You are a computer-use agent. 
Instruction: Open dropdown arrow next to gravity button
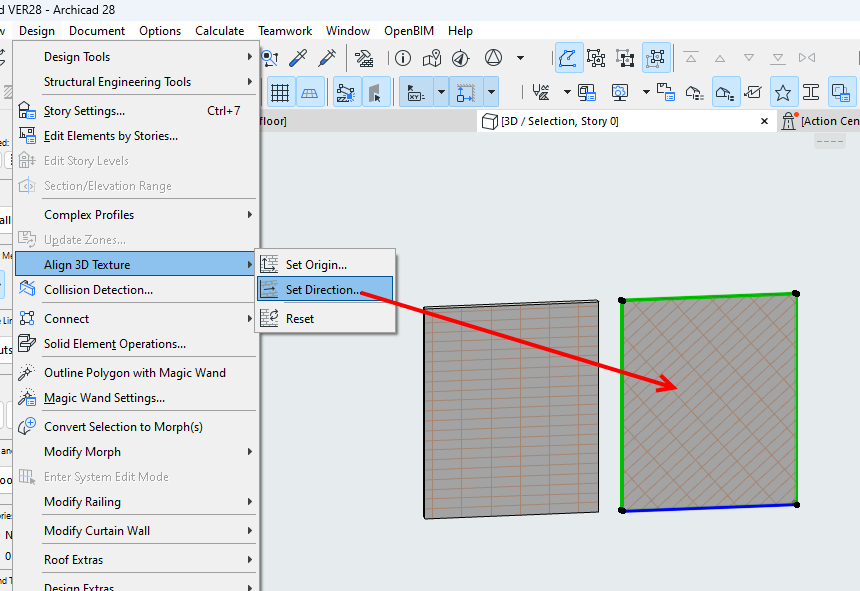point(491,92)
